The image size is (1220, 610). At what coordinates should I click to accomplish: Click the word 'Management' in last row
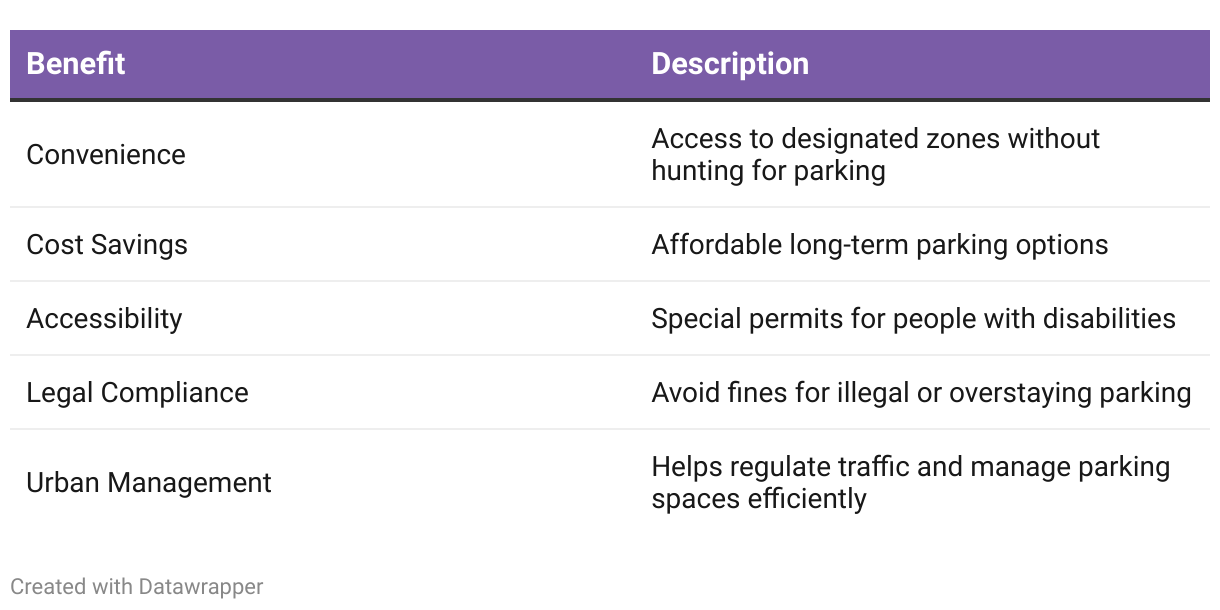click(190, 483)
